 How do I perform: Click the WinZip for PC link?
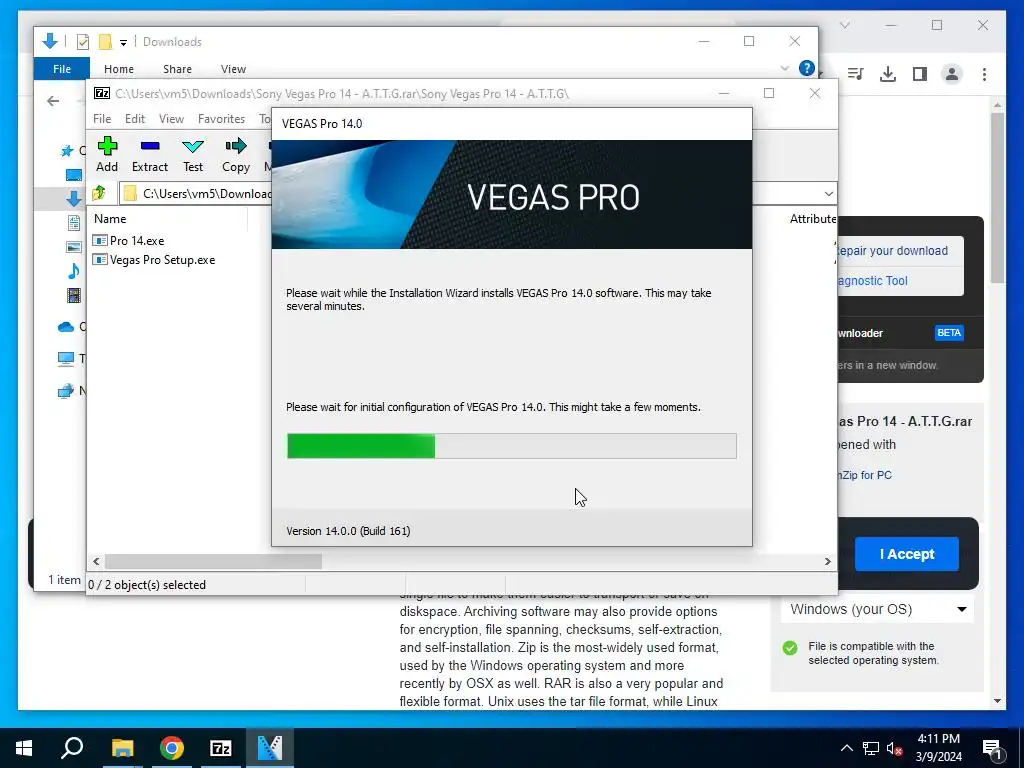click(864, 475)
